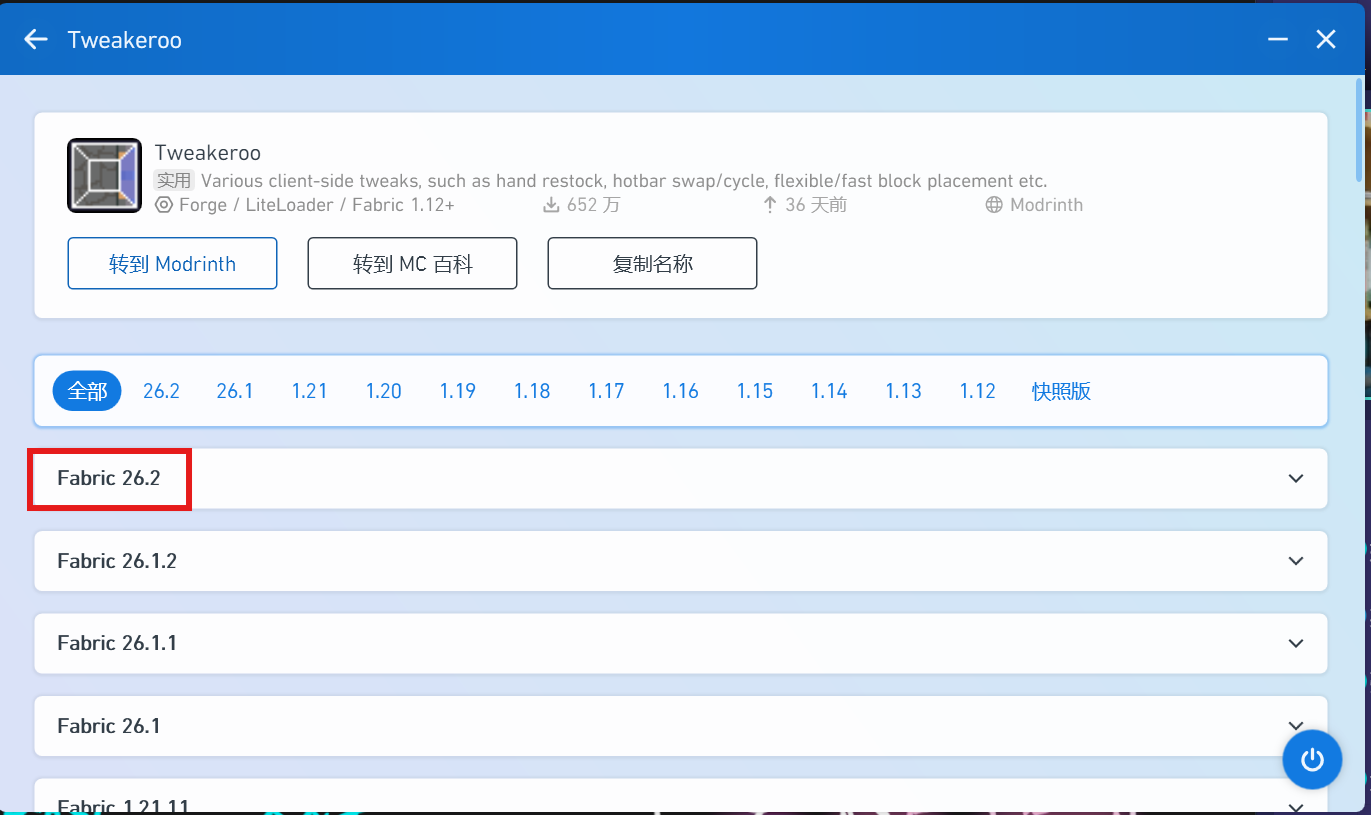This screenshot has height=815, width=1371.
Task: Select the 快照版 snapshot filter
Action: point(1061,391)
